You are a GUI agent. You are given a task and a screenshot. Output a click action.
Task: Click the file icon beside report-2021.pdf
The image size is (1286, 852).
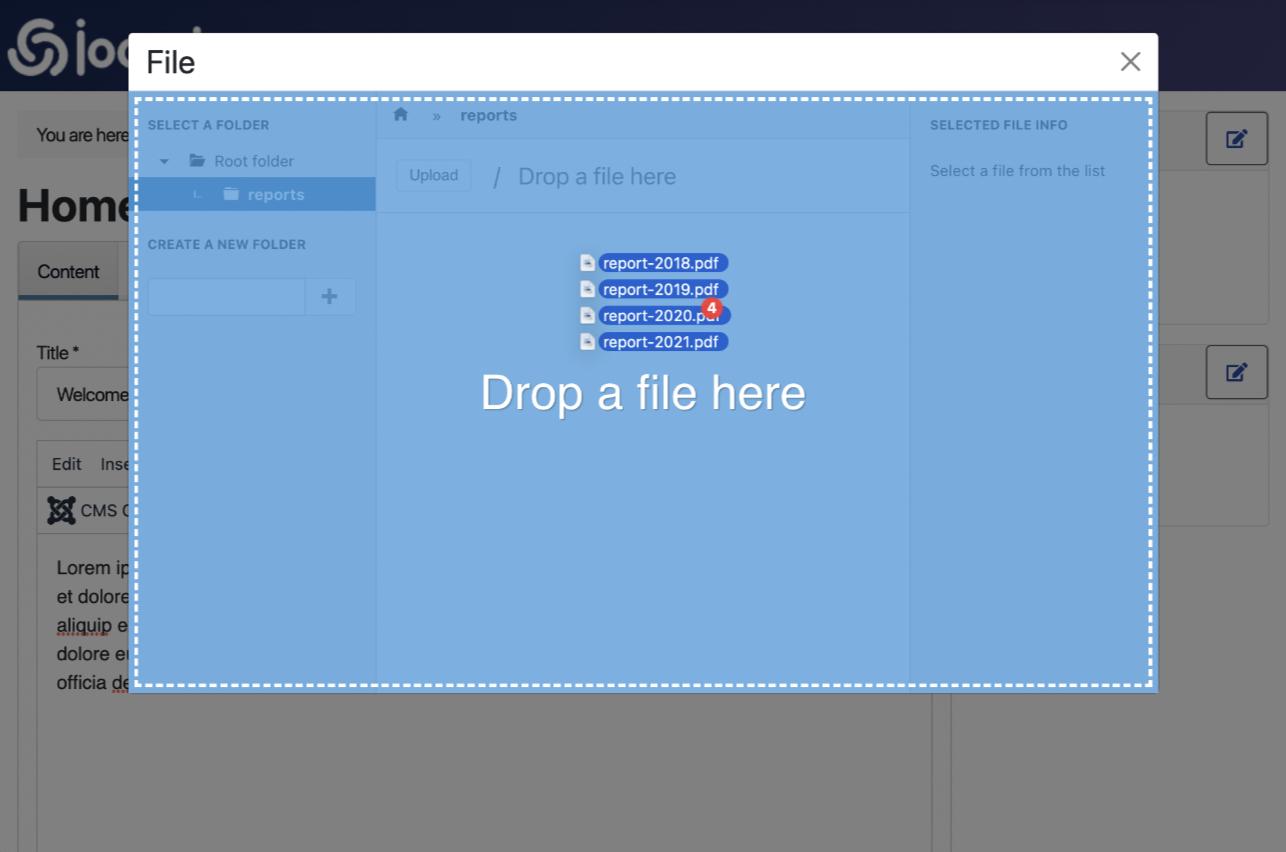pyautogui.click(x=588, y=342)
